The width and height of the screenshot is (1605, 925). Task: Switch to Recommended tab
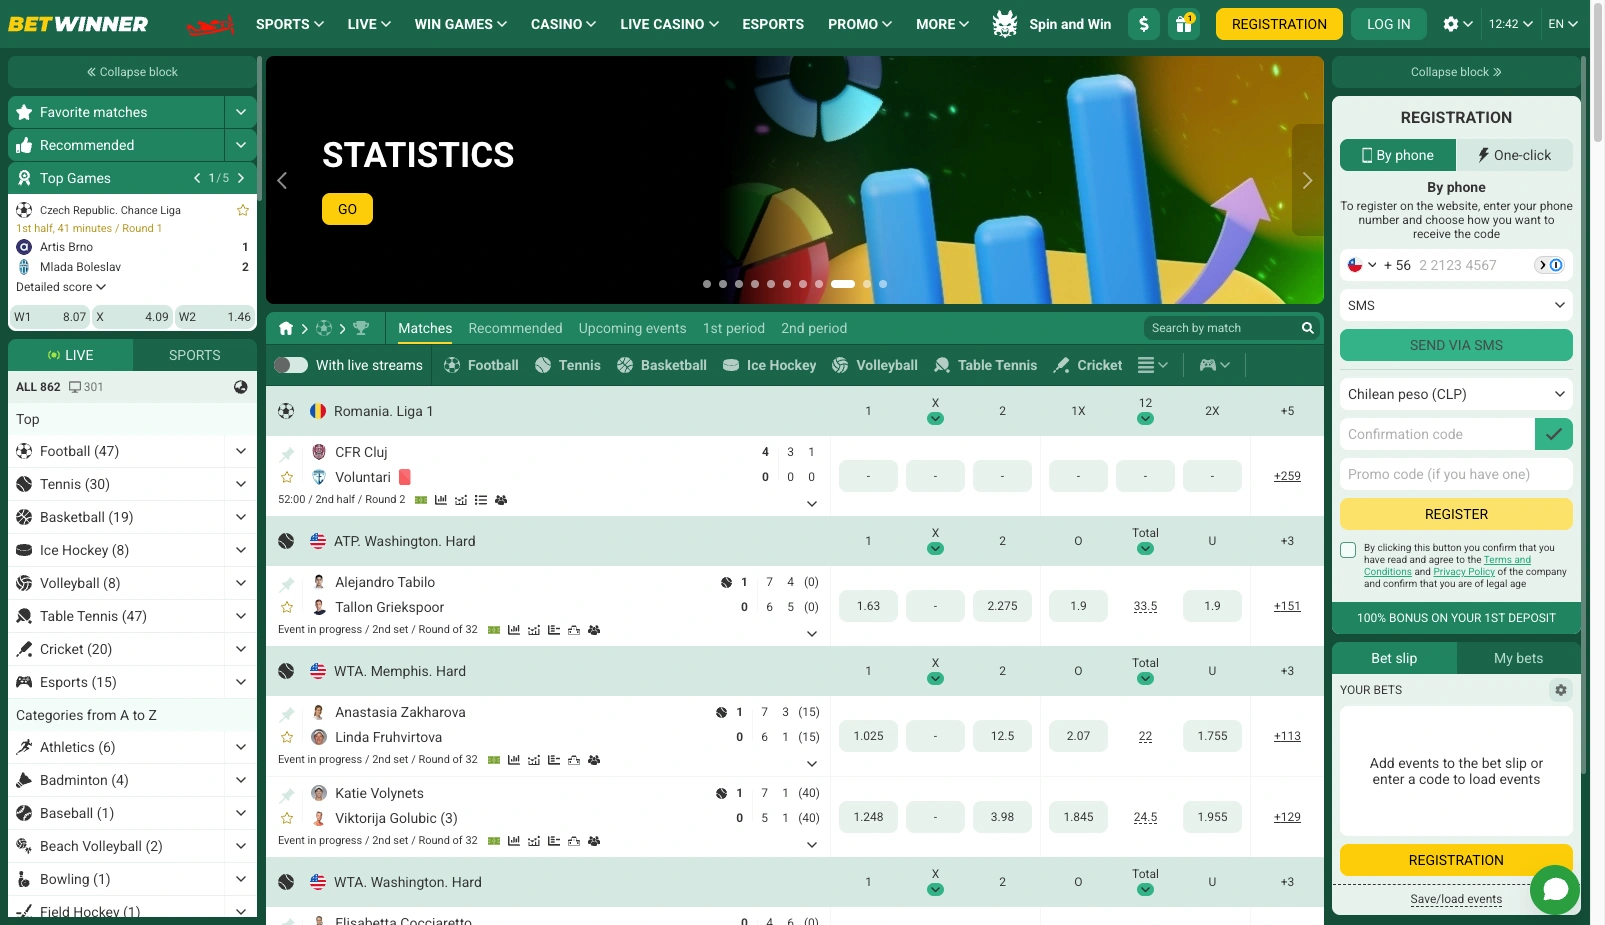(x=515, y=328)
